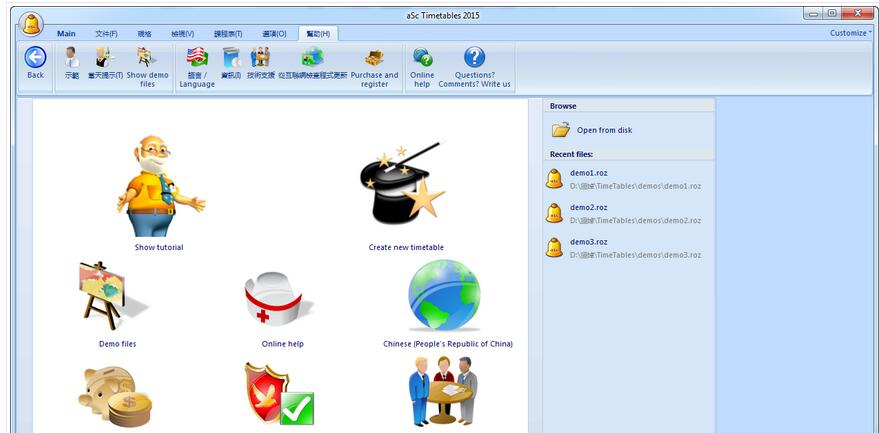This screenshot has height=433, width=879.
Task: Click the bell icon beside demo2.roz
Action: [x=554, y=213]
